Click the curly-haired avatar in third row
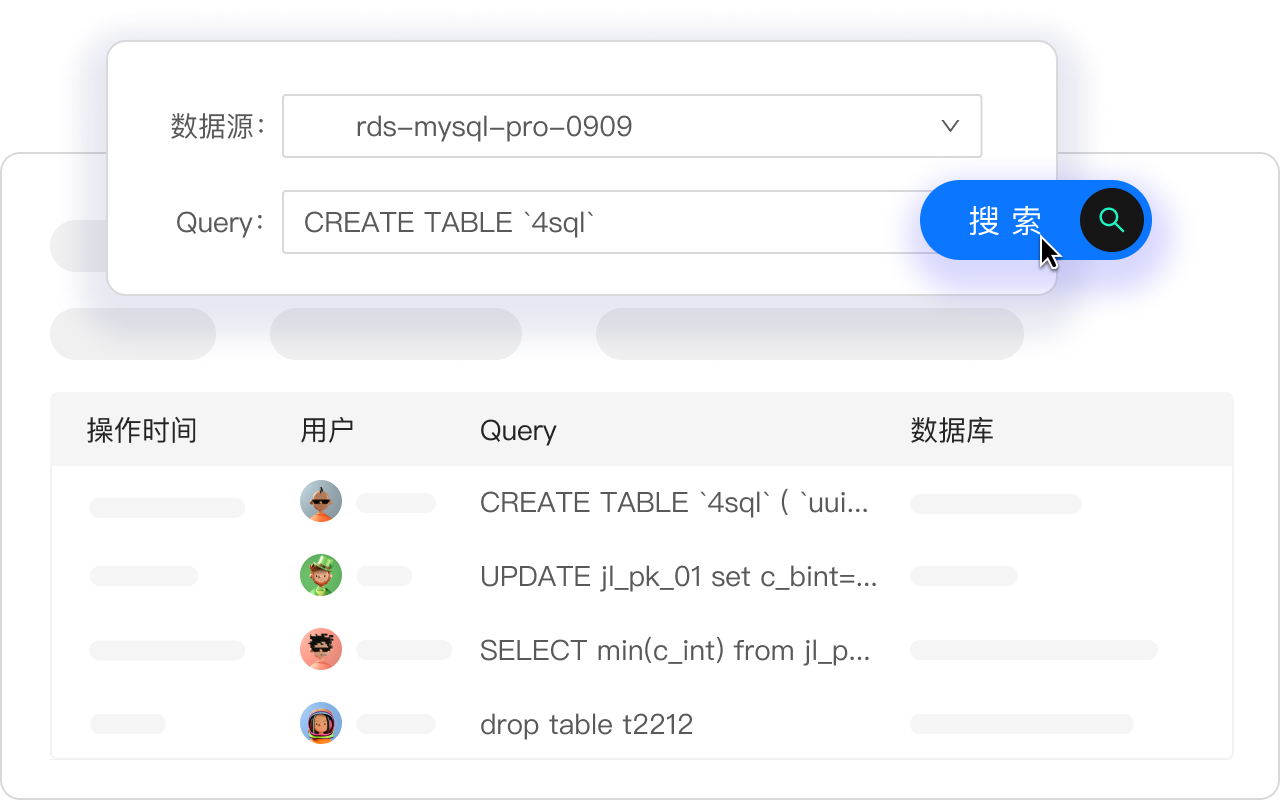This screenshot has width=1280, height=800. pos(321,650)
